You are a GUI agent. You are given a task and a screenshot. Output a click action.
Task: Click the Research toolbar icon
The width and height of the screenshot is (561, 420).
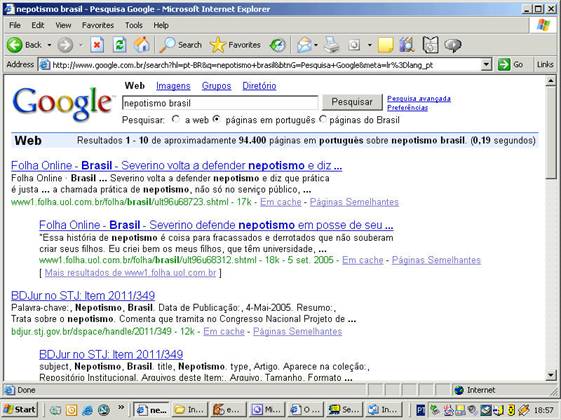click(x=407, y=45)
